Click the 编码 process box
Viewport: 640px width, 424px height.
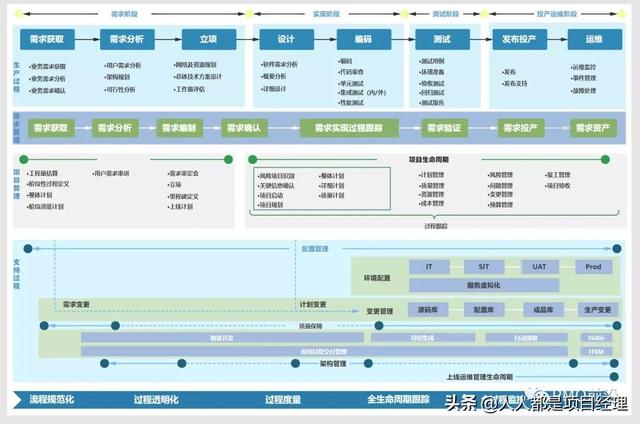pos(364,39)
